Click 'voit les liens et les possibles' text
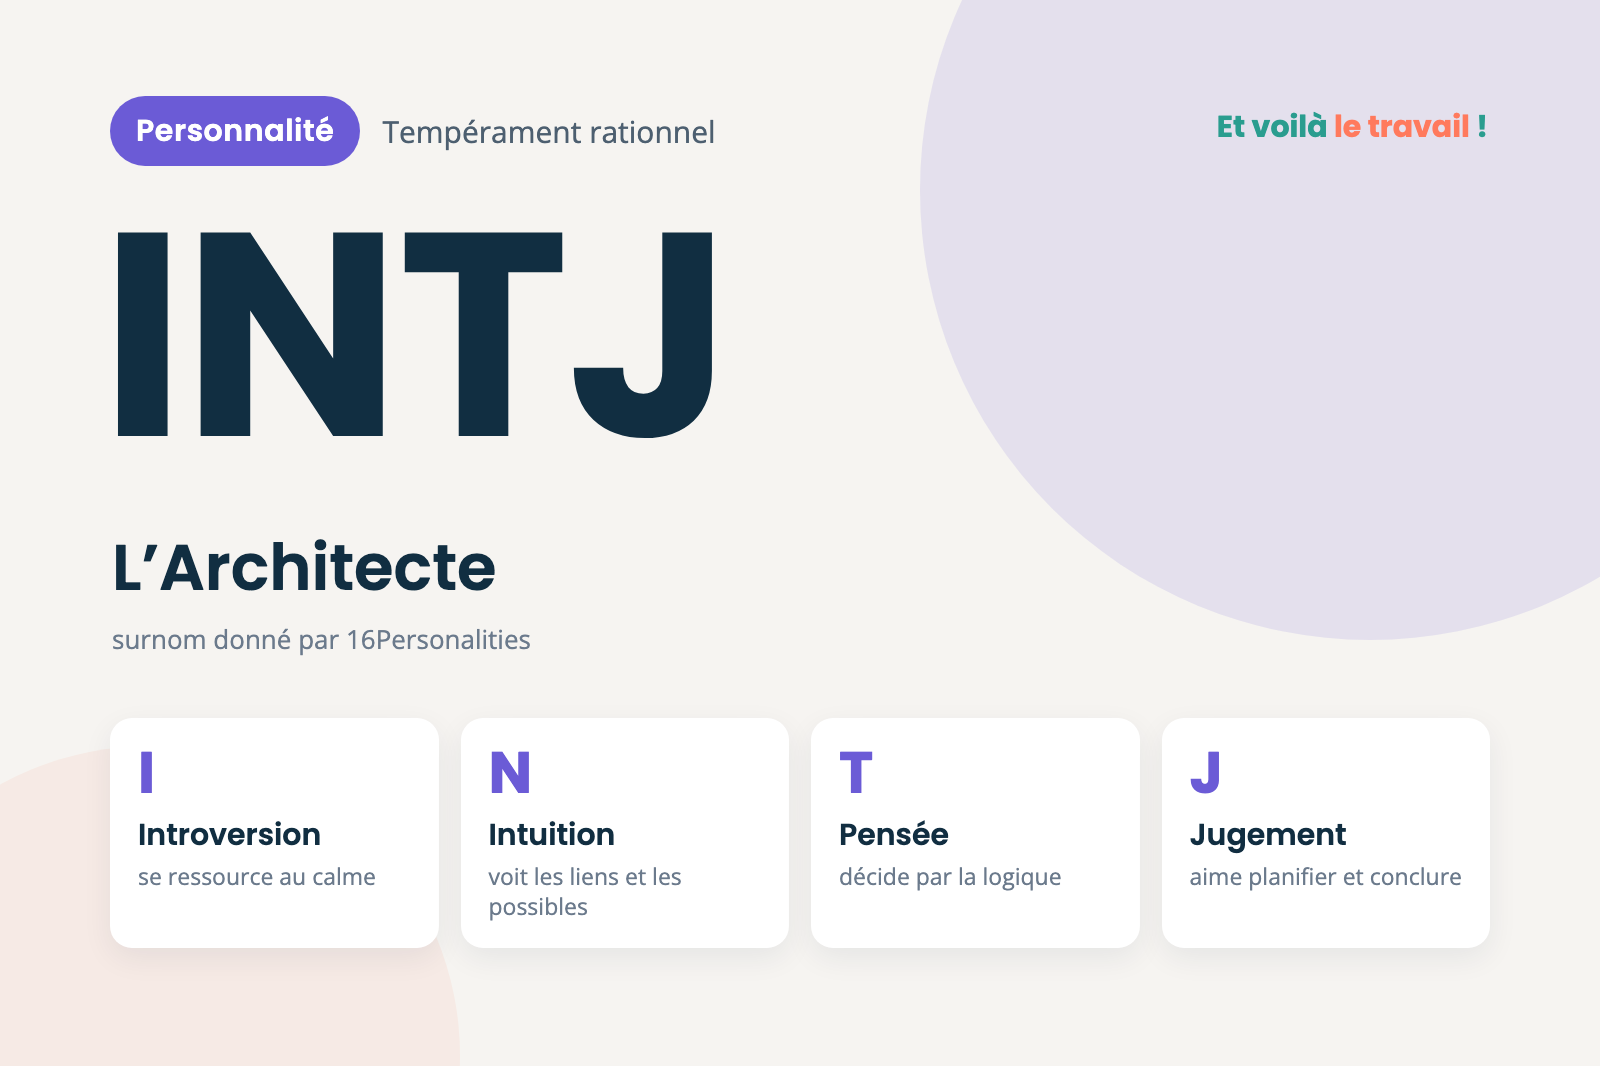The image size is (1600, 1066). coord(585,892)
